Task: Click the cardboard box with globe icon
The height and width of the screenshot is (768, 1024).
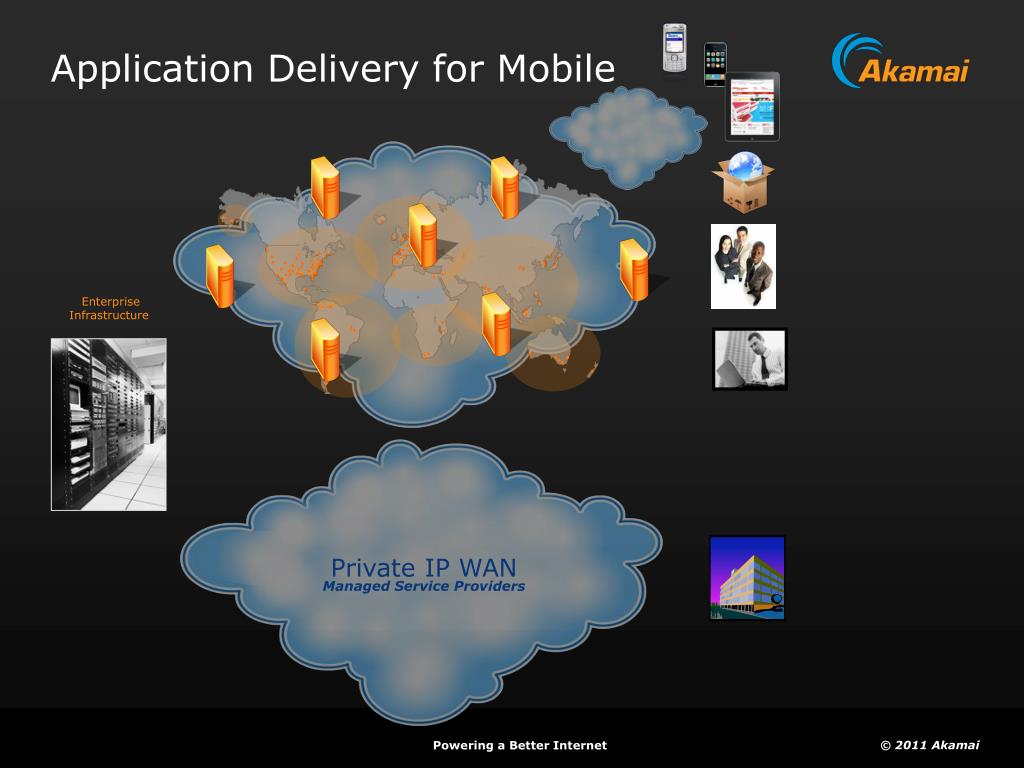Action: [743, 182]
